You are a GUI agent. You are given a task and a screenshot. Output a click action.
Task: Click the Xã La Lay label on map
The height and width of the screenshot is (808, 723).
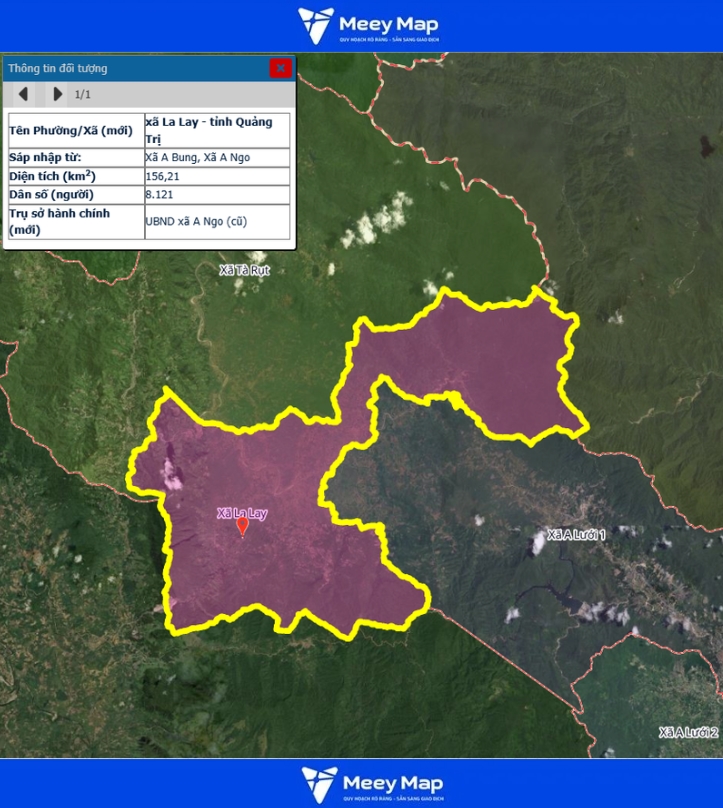[242, 513]
